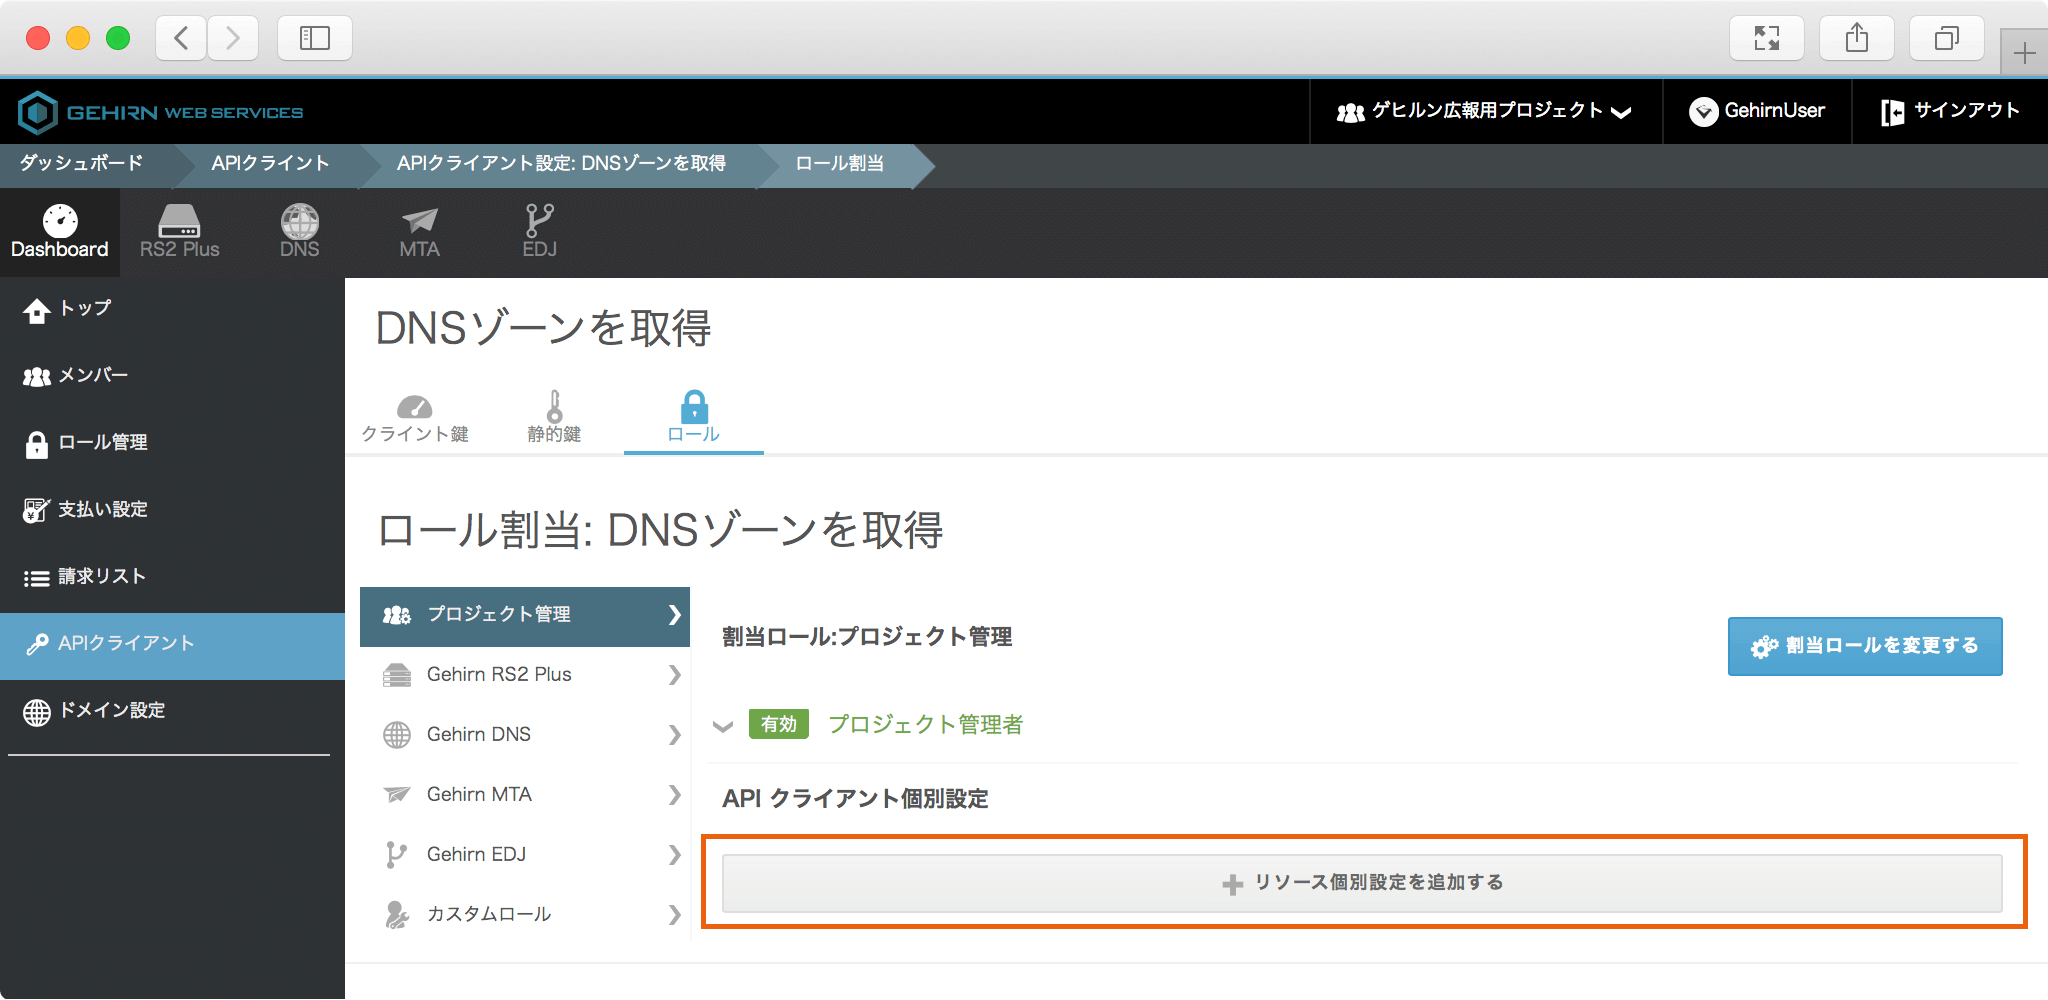Click the Gehirn Web Services logo
Screen dimensions: 2048x1000
click(161, 112)
